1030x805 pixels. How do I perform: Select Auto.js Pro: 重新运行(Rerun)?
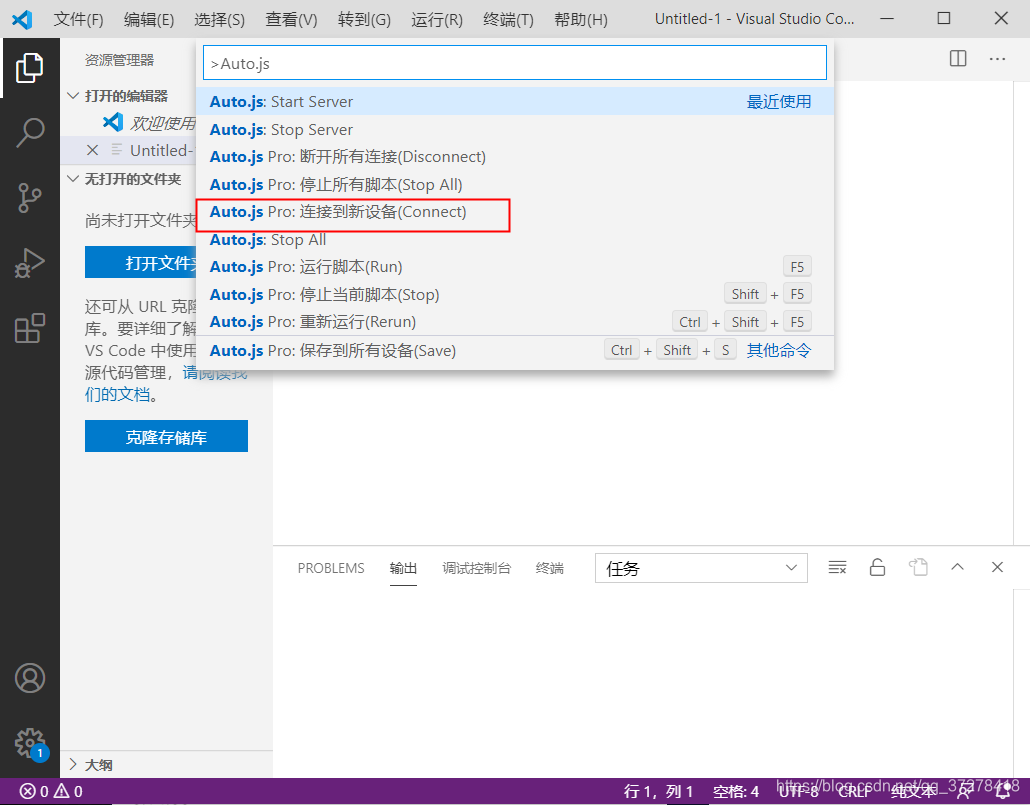[x=515, y=322]
